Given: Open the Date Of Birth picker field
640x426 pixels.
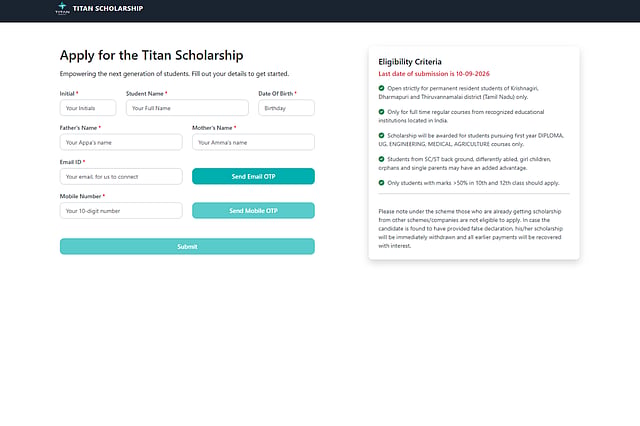Looking at the screenshot, I should [286, 108].
